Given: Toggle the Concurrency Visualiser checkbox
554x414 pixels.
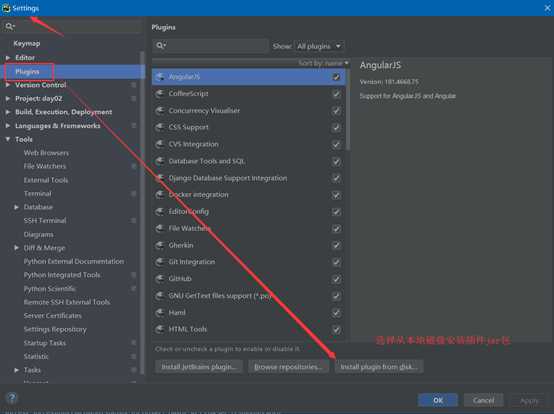Looking at the screenshot, I should point(336,111).
